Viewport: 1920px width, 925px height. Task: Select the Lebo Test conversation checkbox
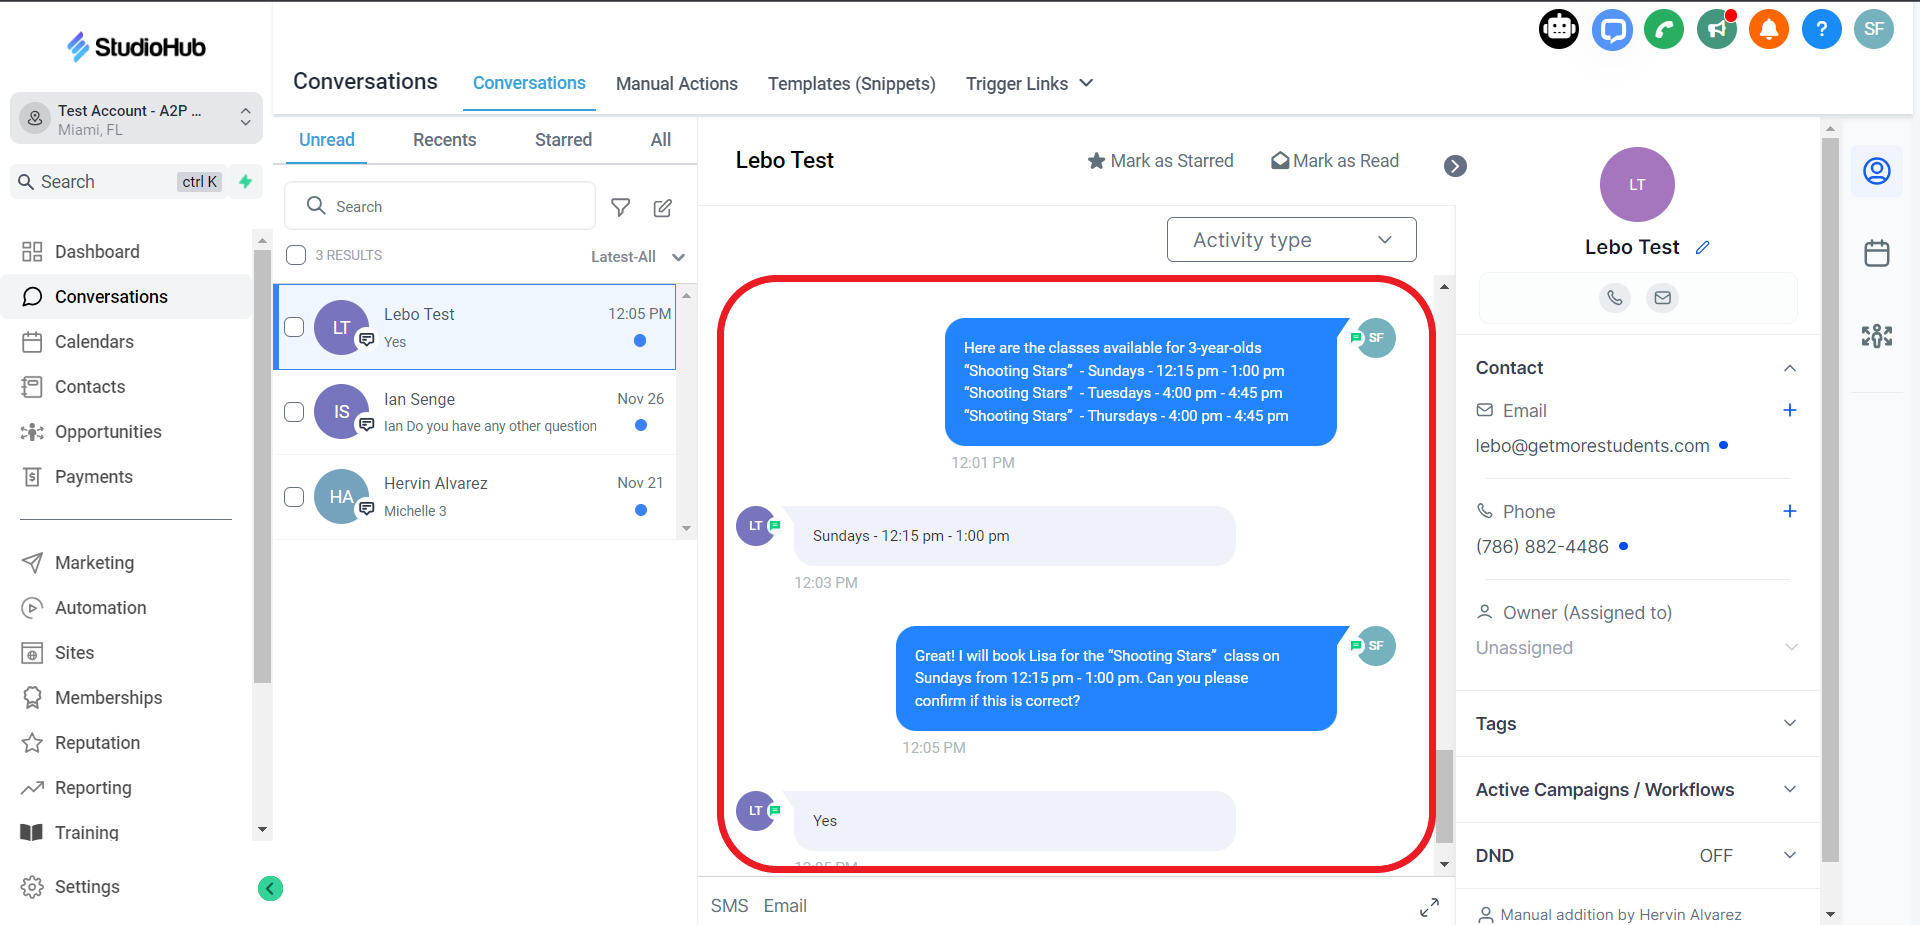294,327
